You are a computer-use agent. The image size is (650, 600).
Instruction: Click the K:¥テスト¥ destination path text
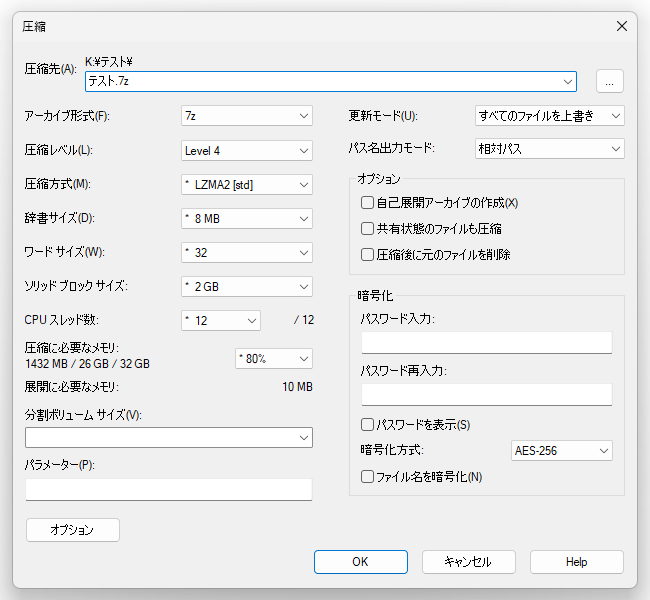pyautogui.click(x=109, y=62)
